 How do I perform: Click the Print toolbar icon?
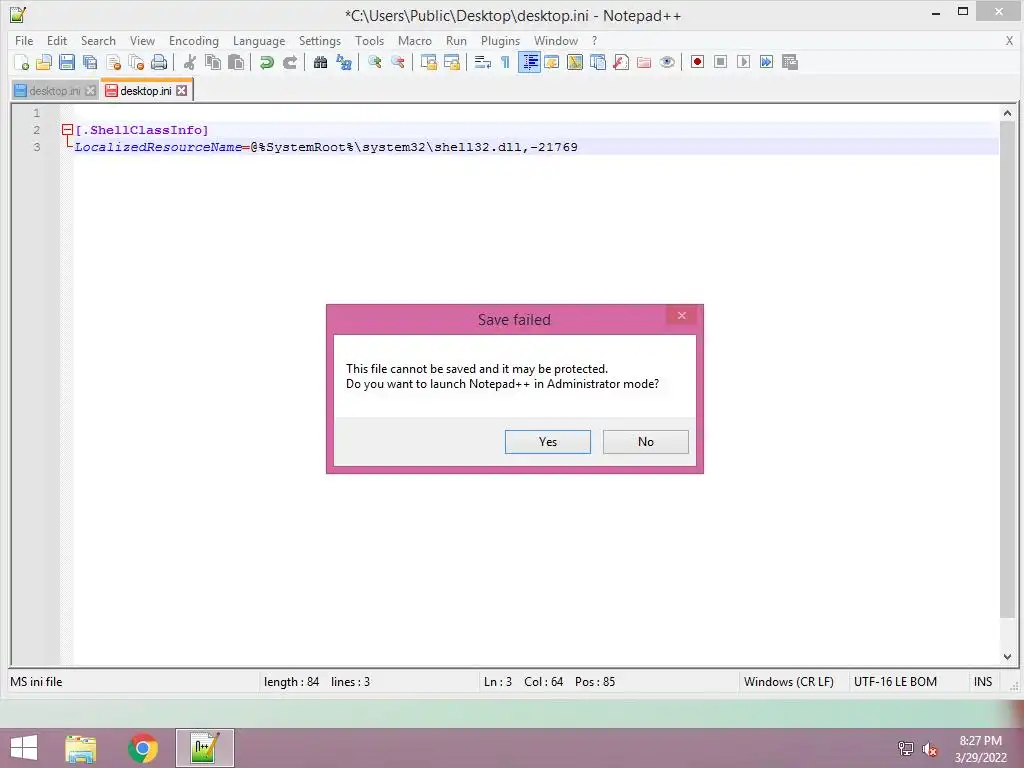159,62
